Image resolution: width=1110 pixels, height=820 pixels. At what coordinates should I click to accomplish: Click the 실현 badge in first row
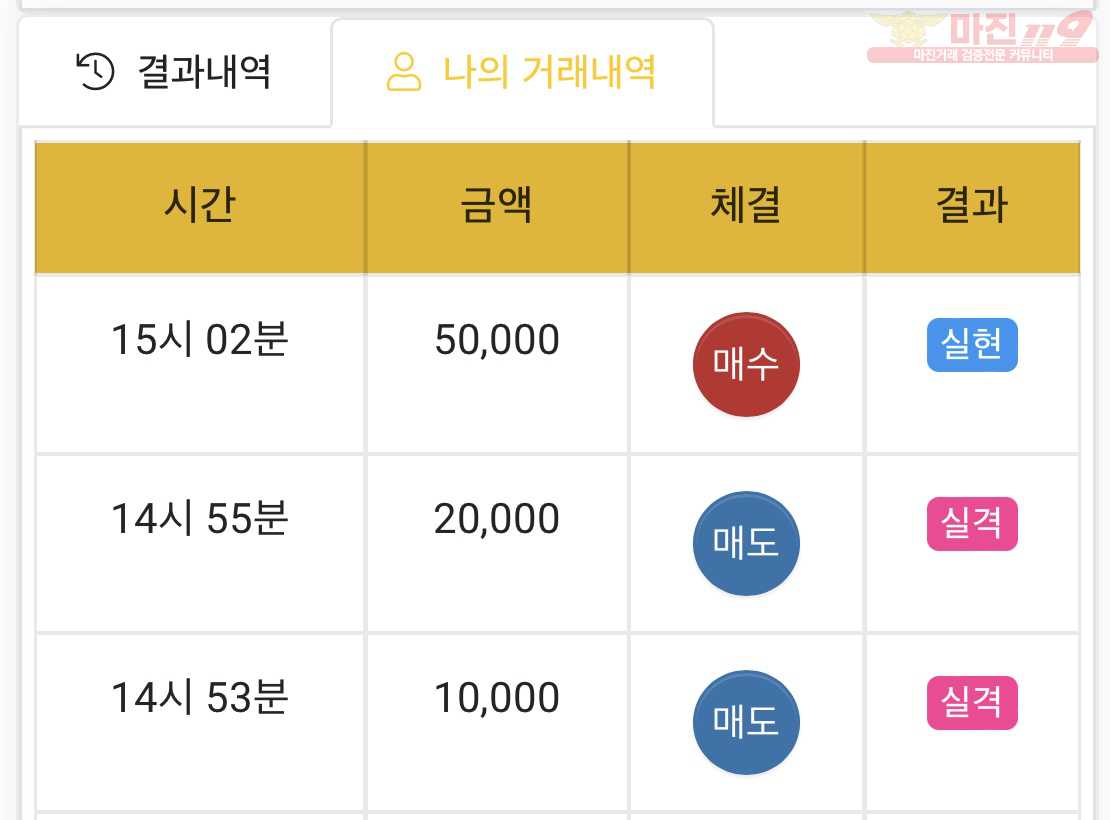pyautogui.click(x=972, y=345)
